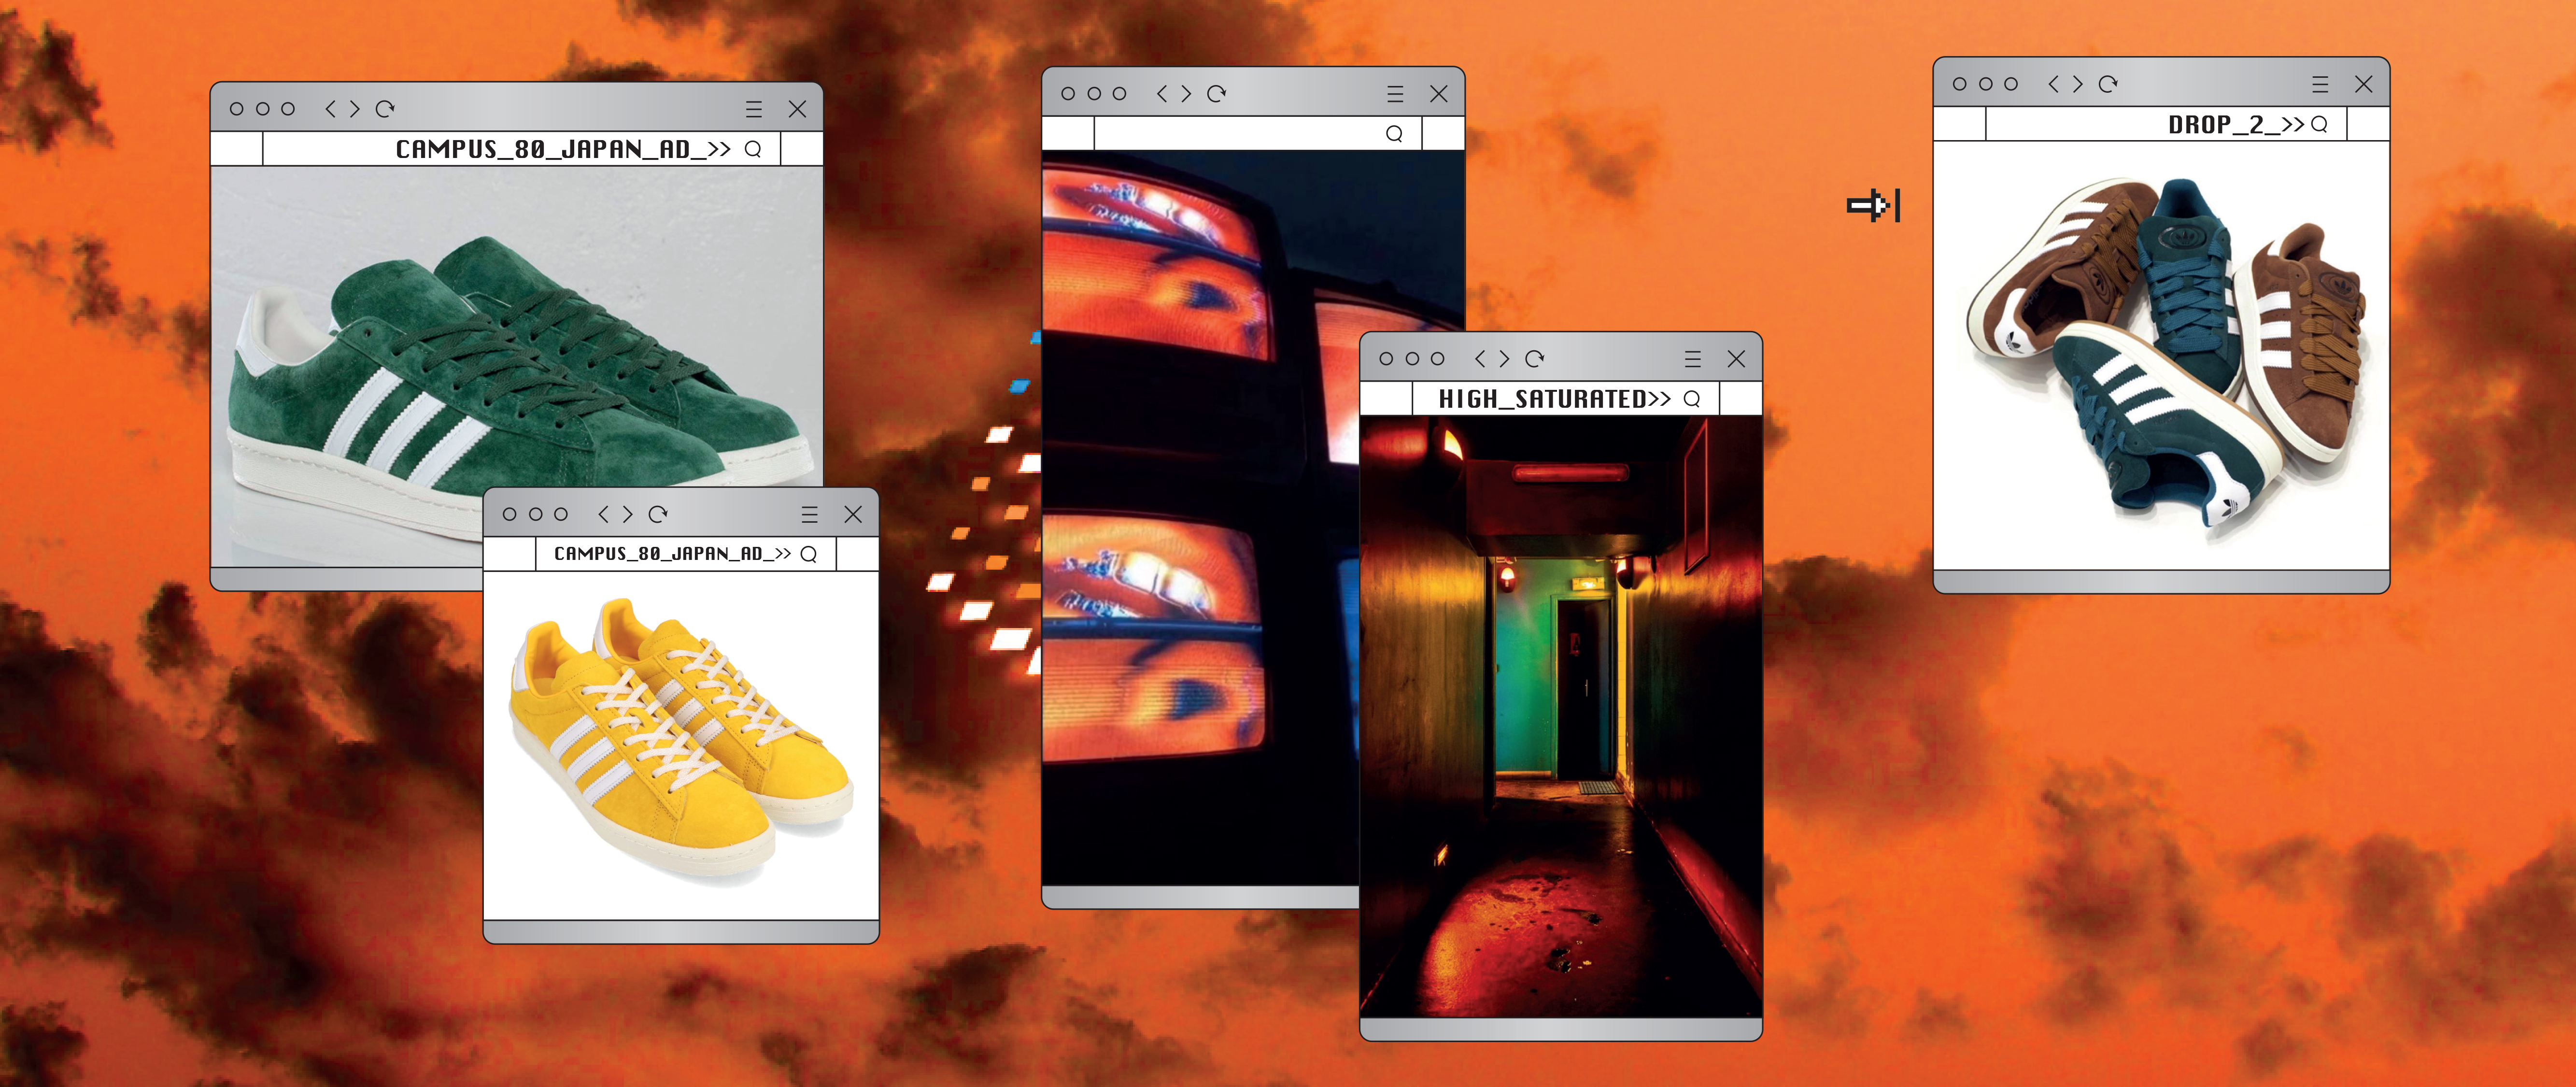Click search icon in green sneaker window

(x=753, y=149)
